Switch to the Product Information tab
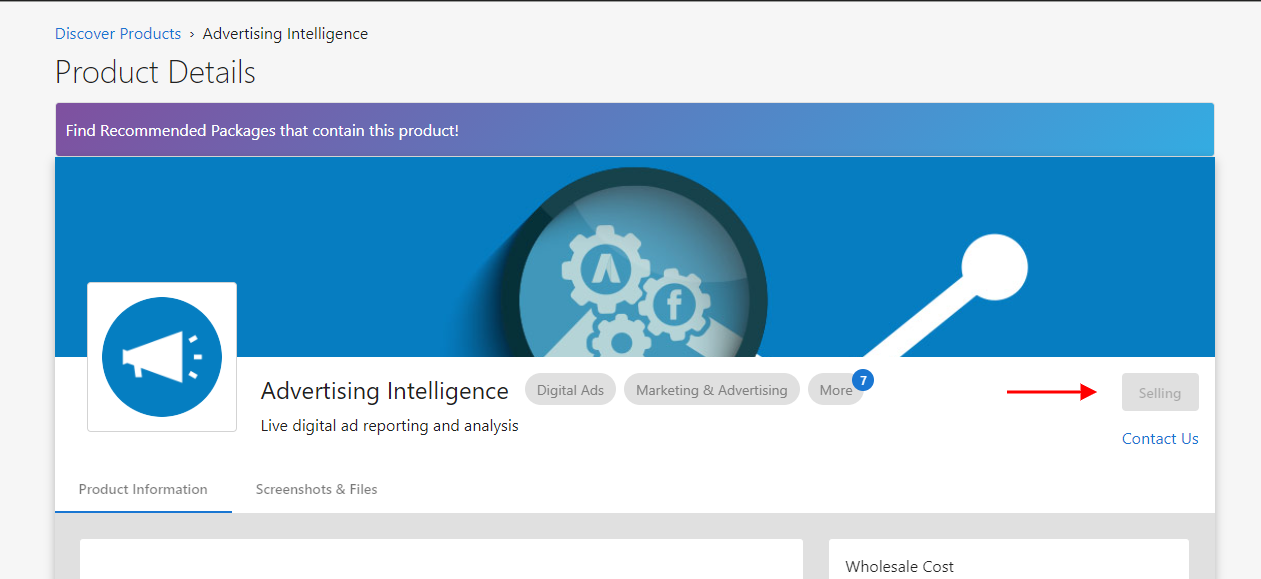 [143, 490]
